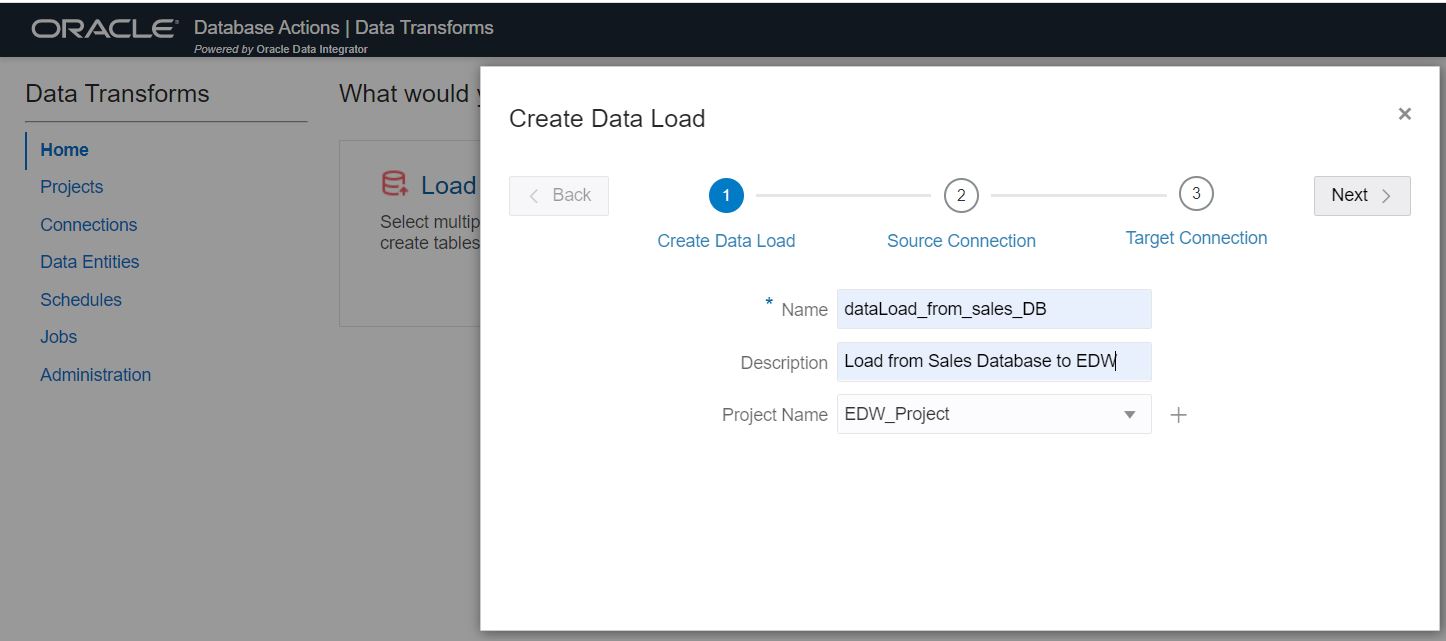
Task: Open Projects in the left navigation
Action: 71,187
